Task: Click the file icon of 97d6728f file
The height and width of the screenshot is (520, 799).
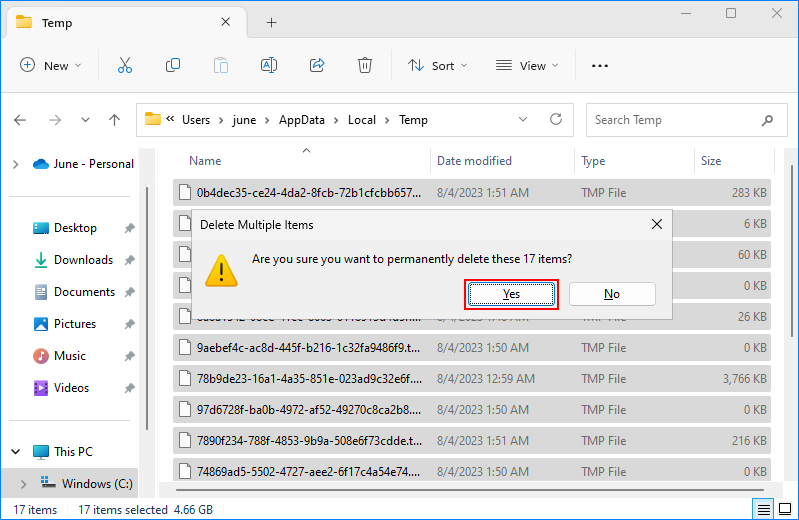Action: (x=185, y=409)
